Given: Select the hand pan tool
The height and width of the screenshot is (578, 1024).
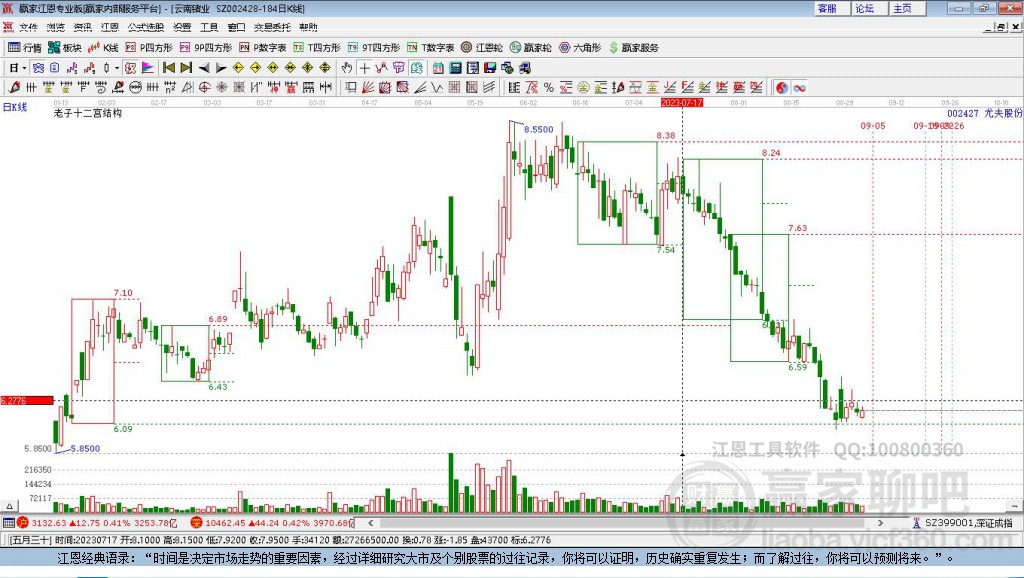Looking at the screenshot, I should coord(347,68).
